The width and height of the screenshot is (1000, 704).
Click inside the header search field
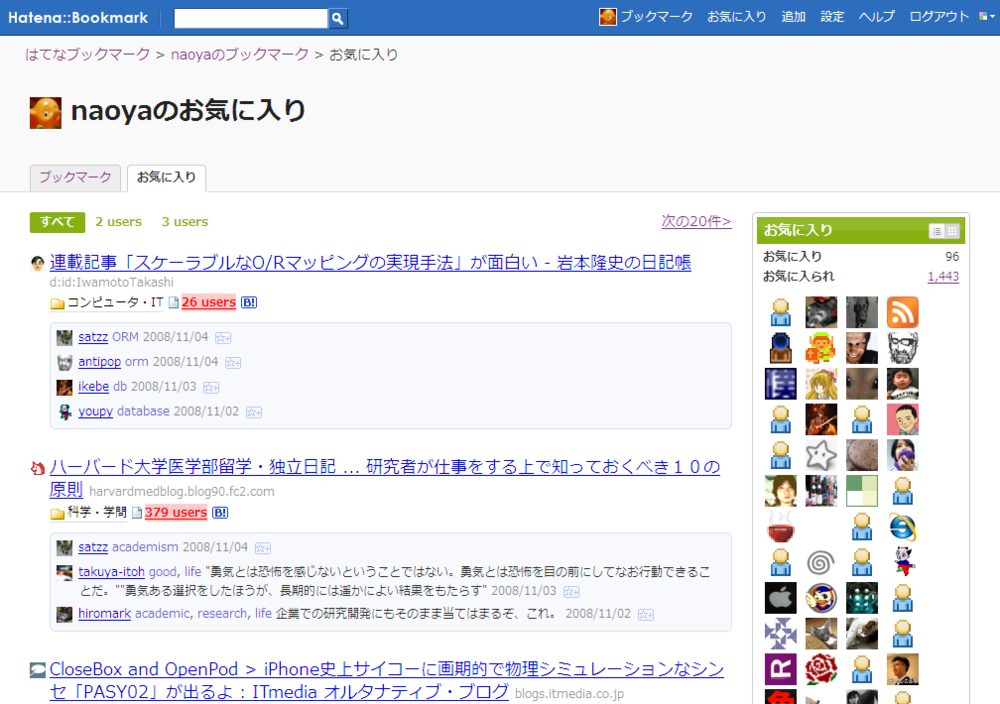point(251,18)
